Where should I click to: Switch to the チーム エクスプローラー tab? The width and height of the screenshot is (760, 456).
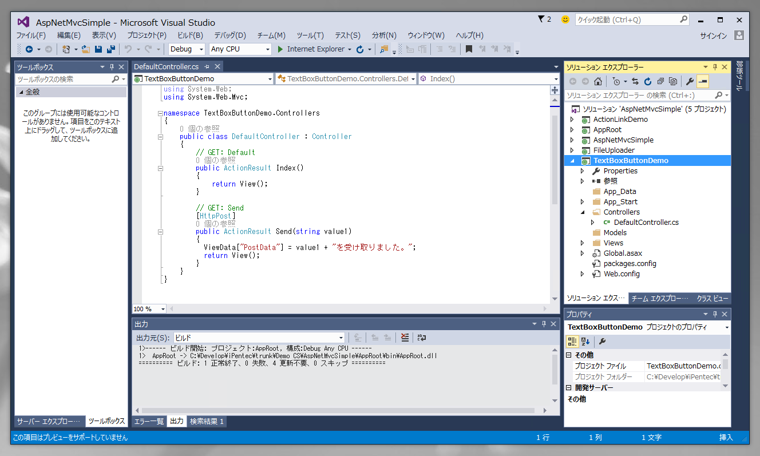tap(660, 298)
